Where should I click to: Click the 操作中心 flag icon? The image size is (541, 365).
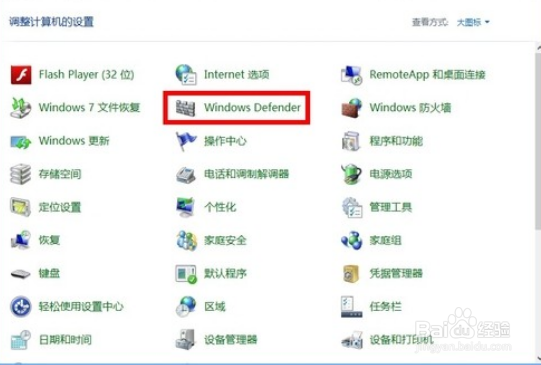(186, 141)
